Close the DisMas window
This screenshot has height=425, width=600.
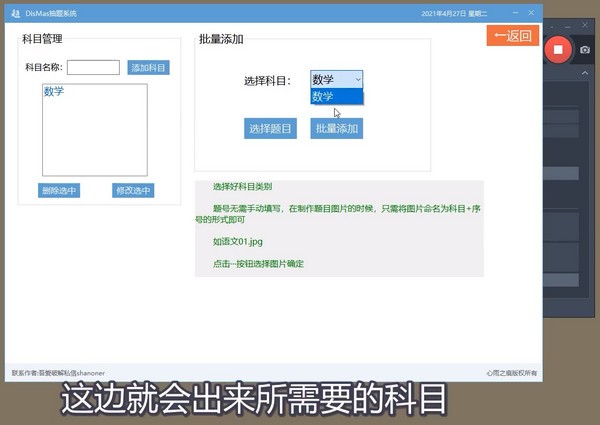531,13
